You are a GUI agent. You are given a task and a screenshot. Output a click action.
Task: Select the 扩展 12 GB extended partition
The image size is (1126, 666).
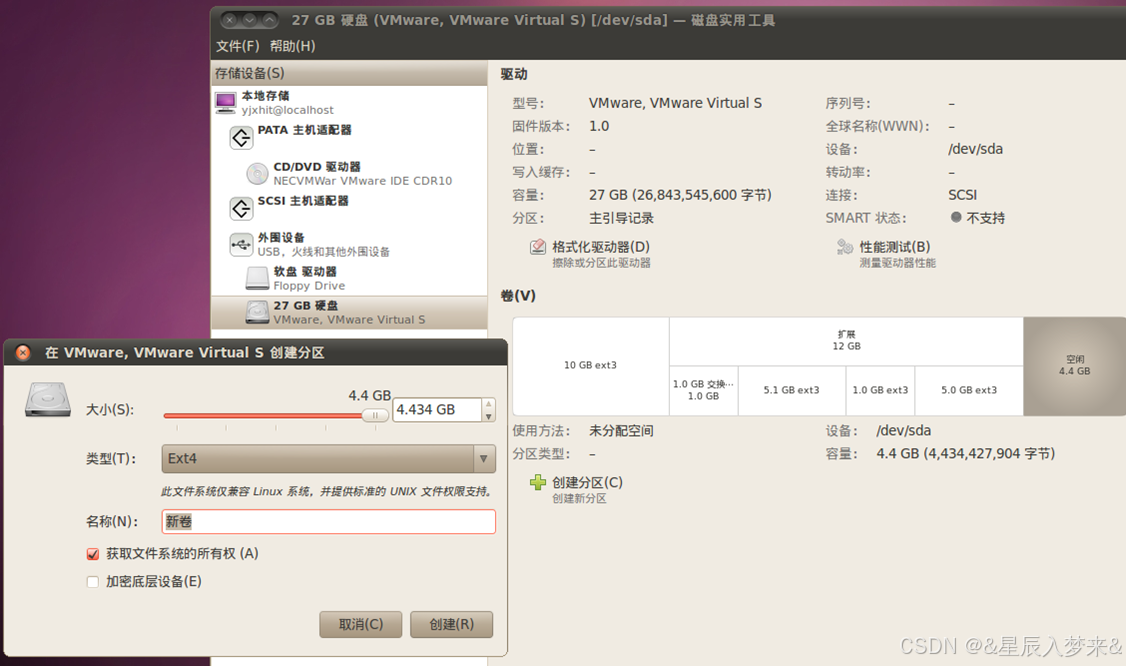tap(846, 341)
